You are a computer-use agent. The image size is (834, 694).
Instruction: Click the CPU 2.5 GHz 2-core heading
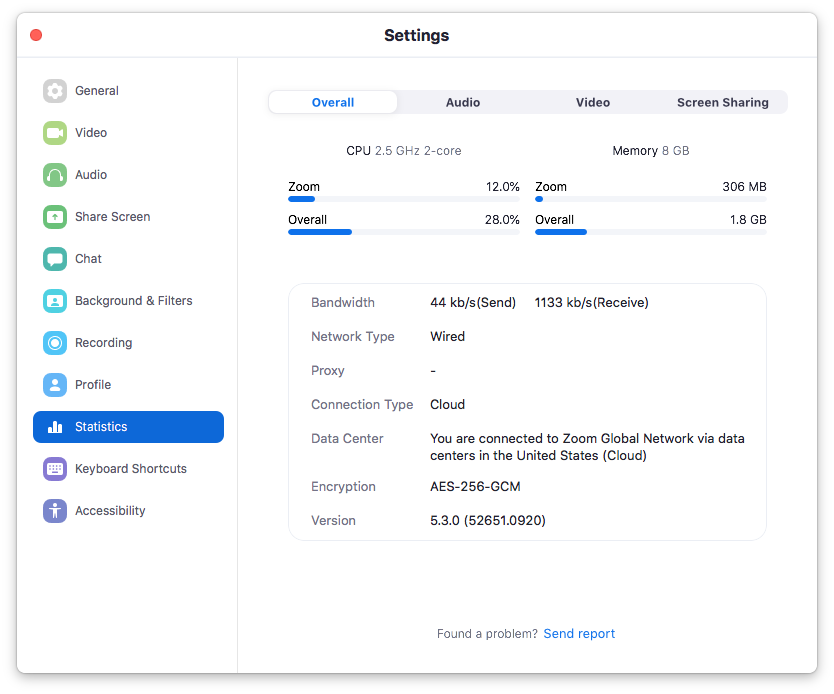coord(404,151)
